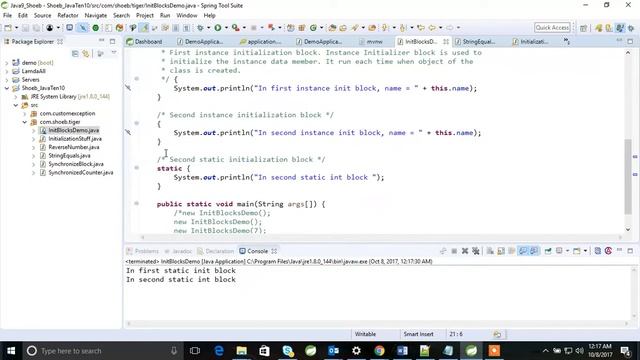The width and height of the screenshot is (640, 360).
Task: Toggle Show Console on standard output change
Action: (523, 251)
